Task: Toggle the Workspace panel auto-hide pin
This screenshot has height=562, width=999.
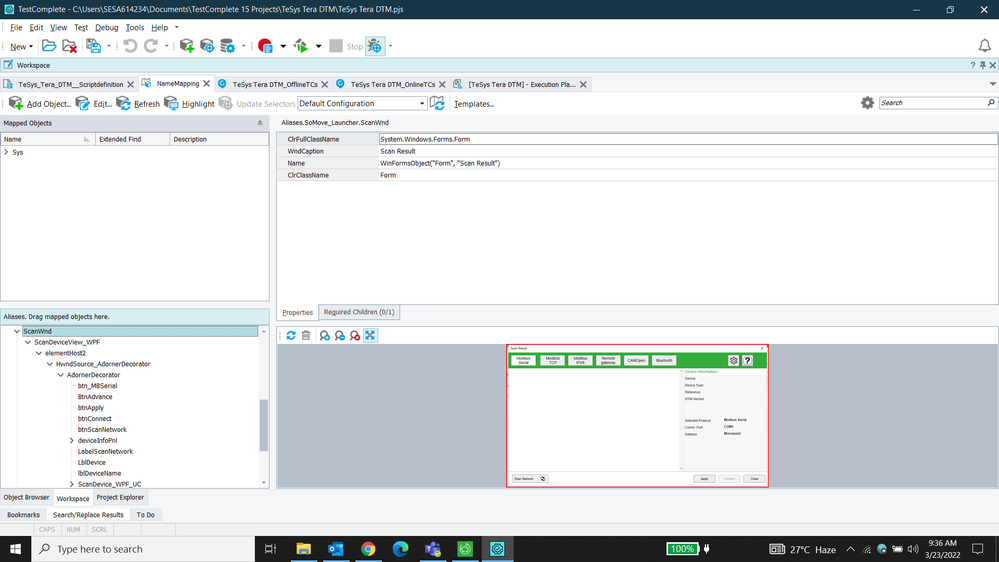Action: pyautogui.click(x=982, y=65)
